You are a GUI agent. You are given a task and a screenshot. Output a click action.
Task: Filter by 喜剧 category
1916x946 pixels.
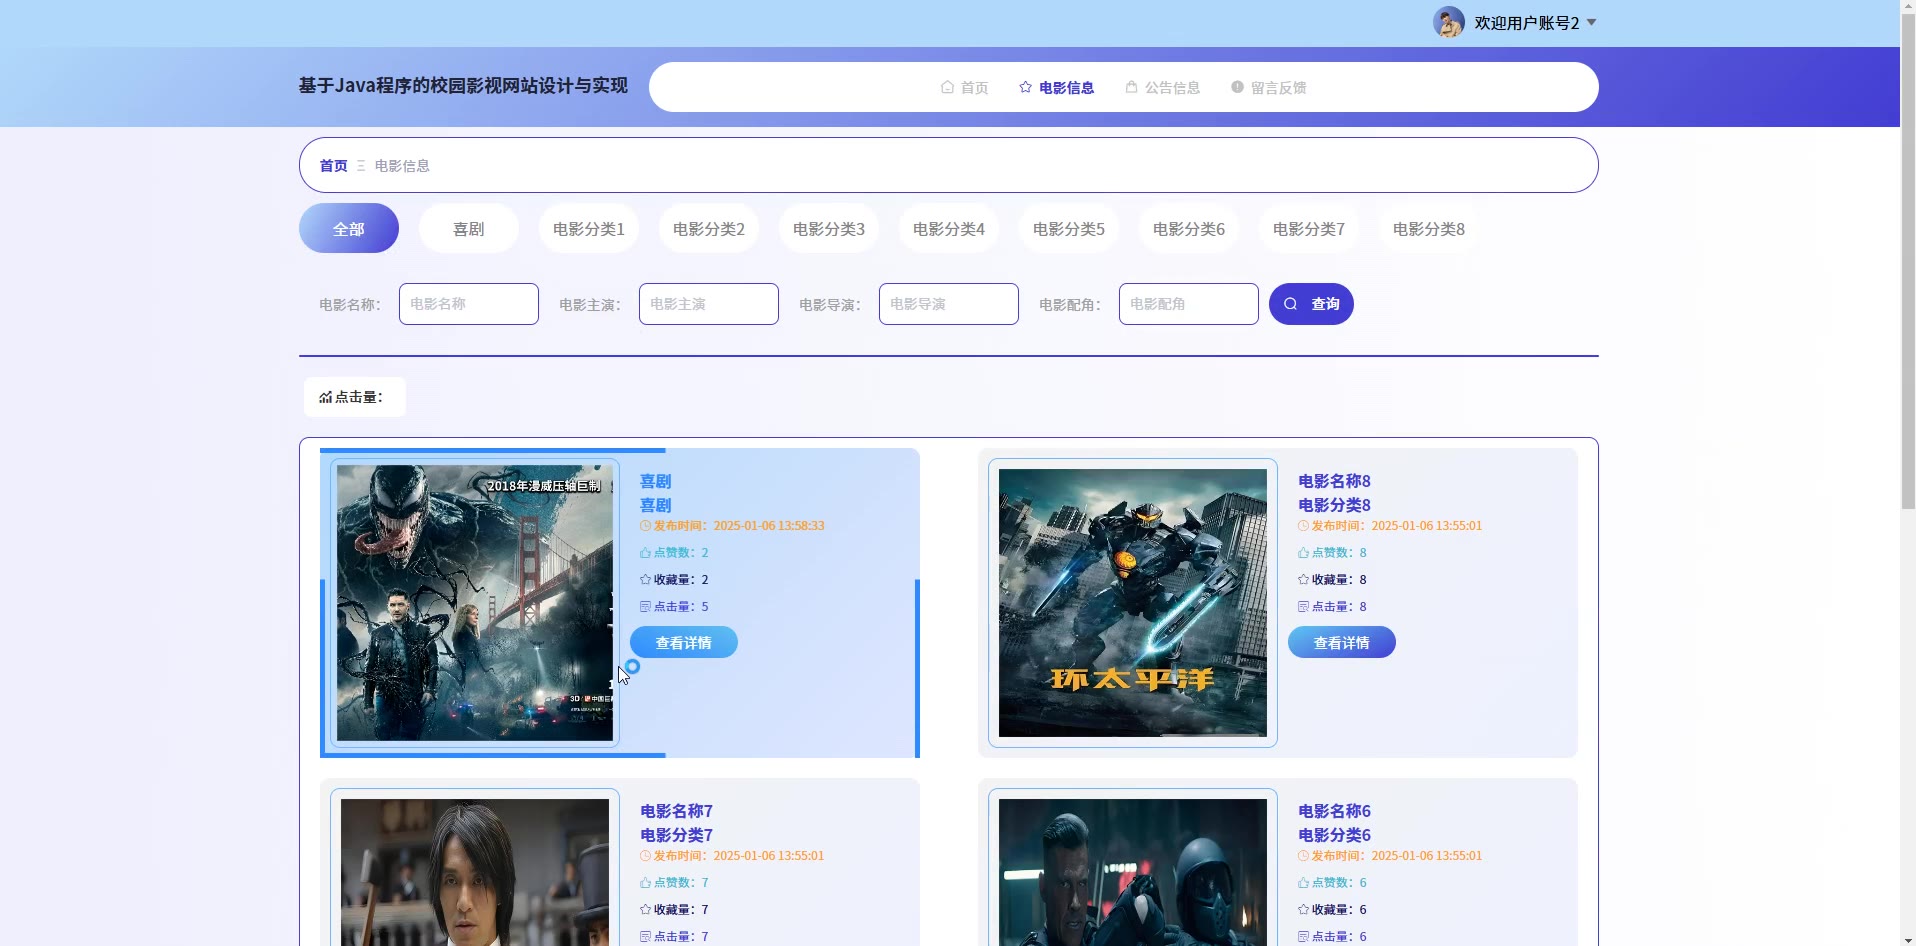tap(468, 229)
